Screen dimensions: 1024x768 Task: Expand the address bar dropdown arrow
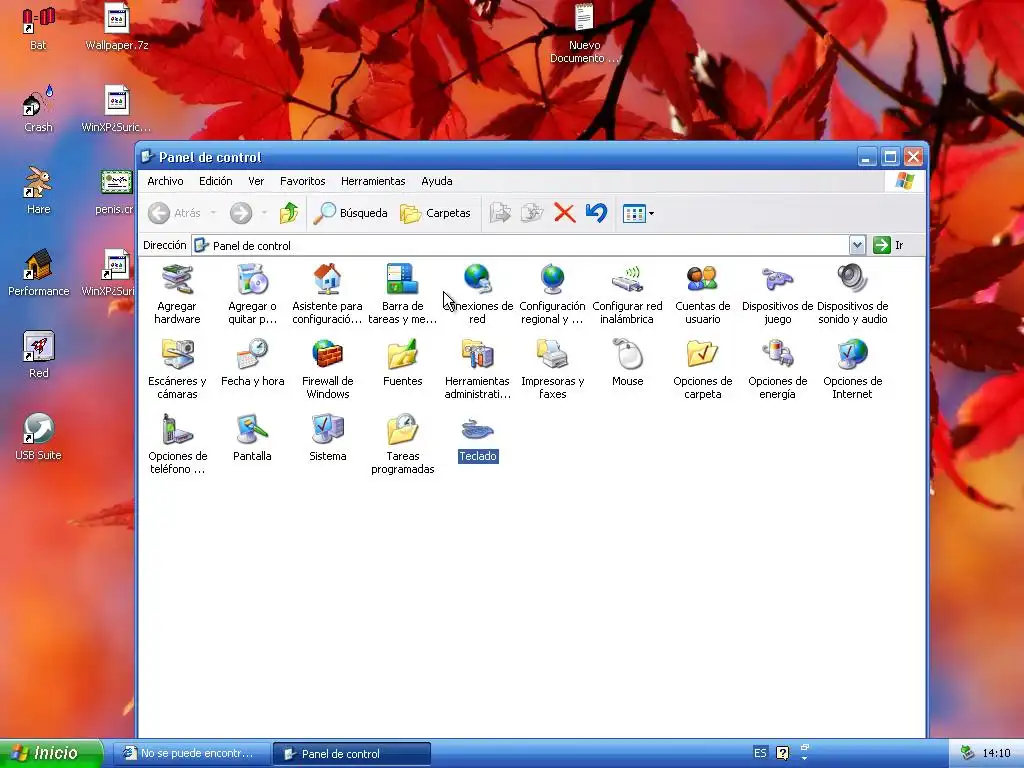tap(857, 246)
